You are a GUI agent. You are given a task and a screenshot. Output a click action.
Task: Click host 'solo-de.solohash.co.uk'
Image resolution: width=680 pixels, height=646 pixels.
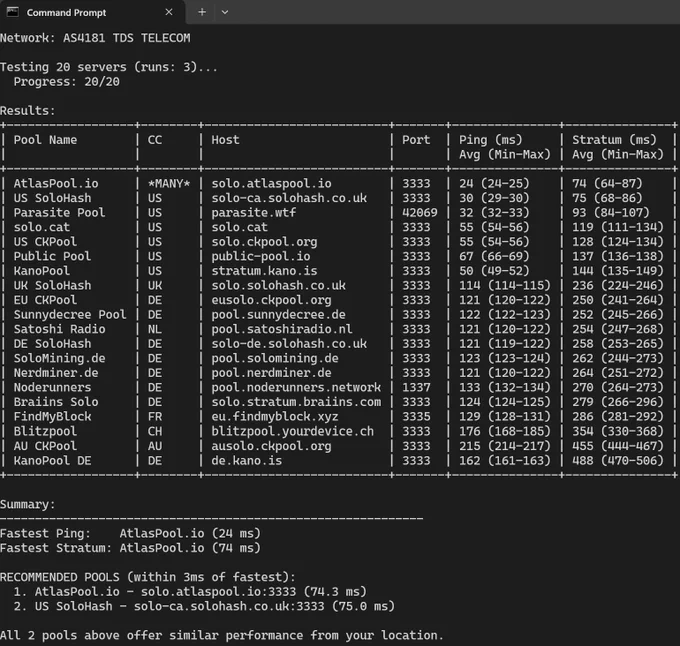[x=289, y=344]
